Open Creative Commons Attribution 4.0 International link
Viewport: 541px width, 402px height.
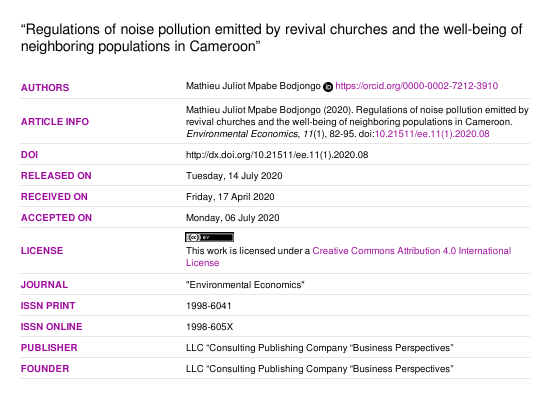tap(412, 251)
